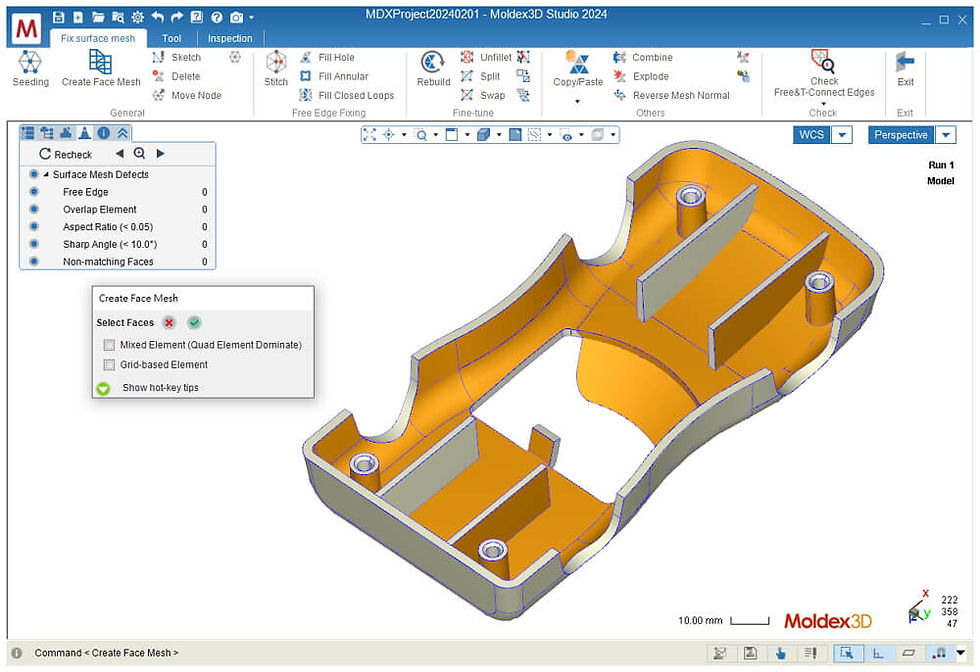Open the model tree panel tab
Viewport: 980px width, 672px height.
47,133
